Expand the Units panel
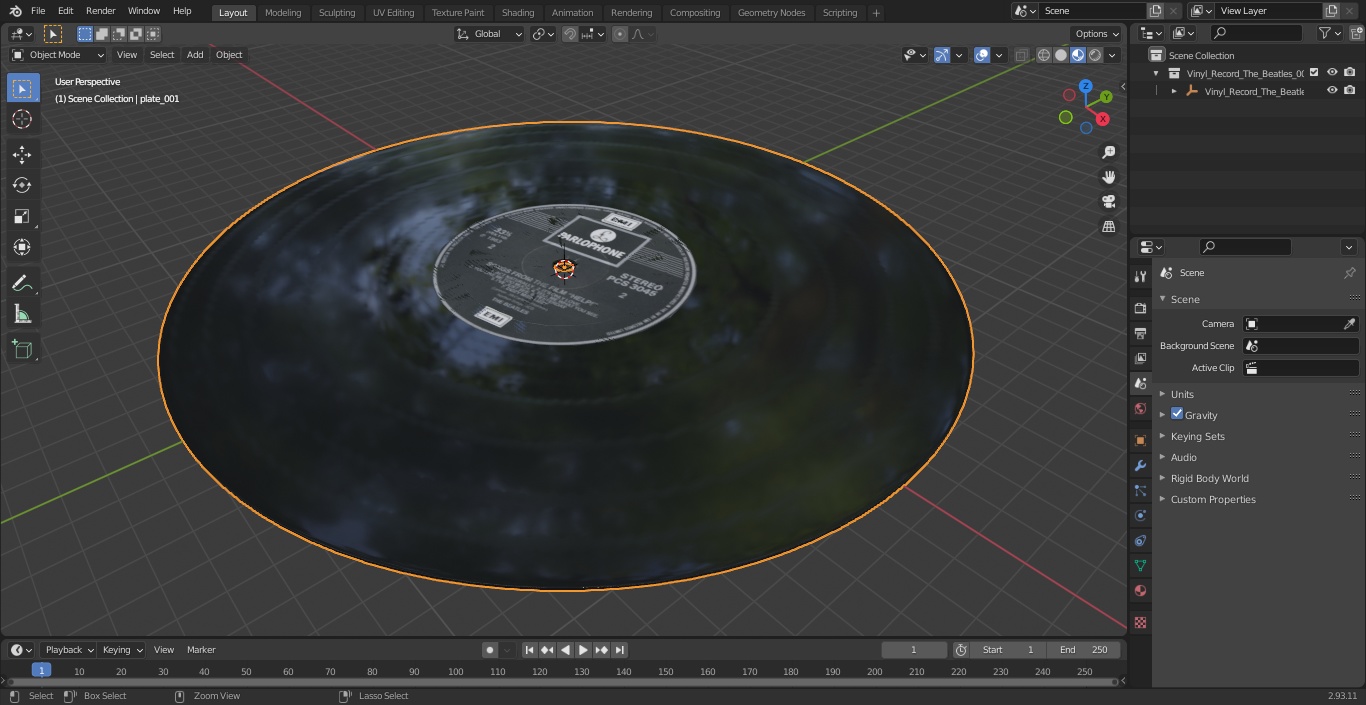 point(1182,394)
